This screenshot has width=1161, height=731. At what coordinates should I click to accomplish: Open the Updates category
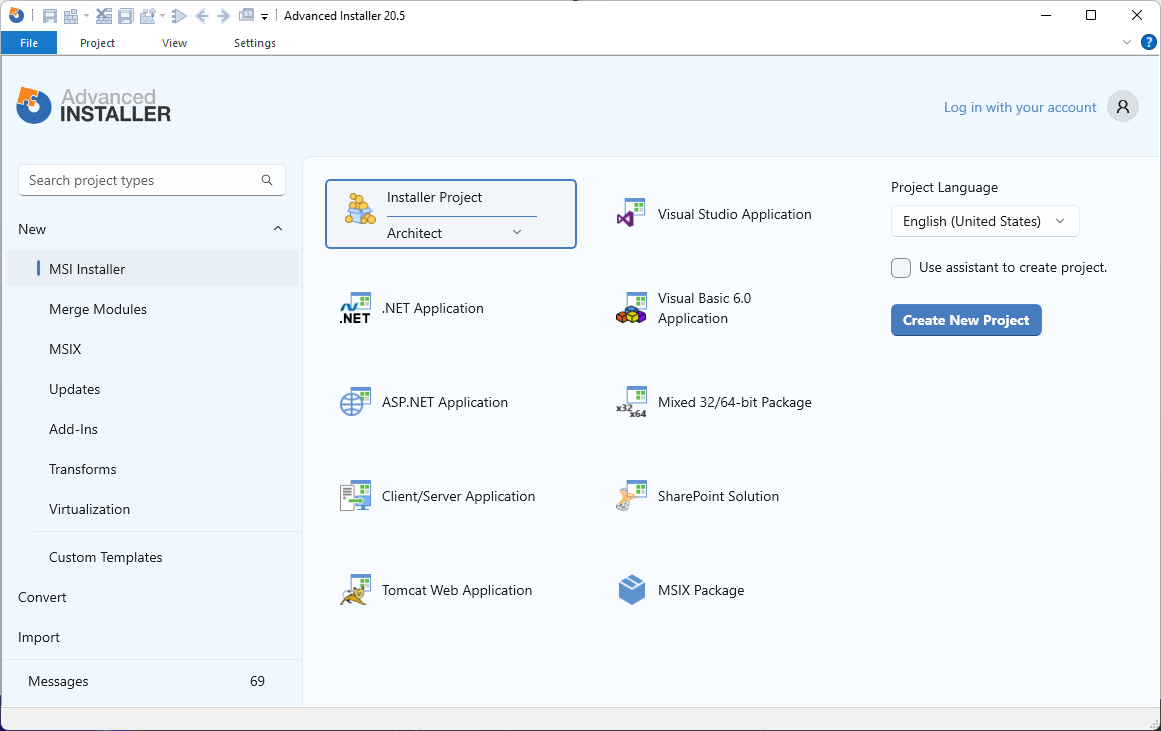tap(75, 389)
